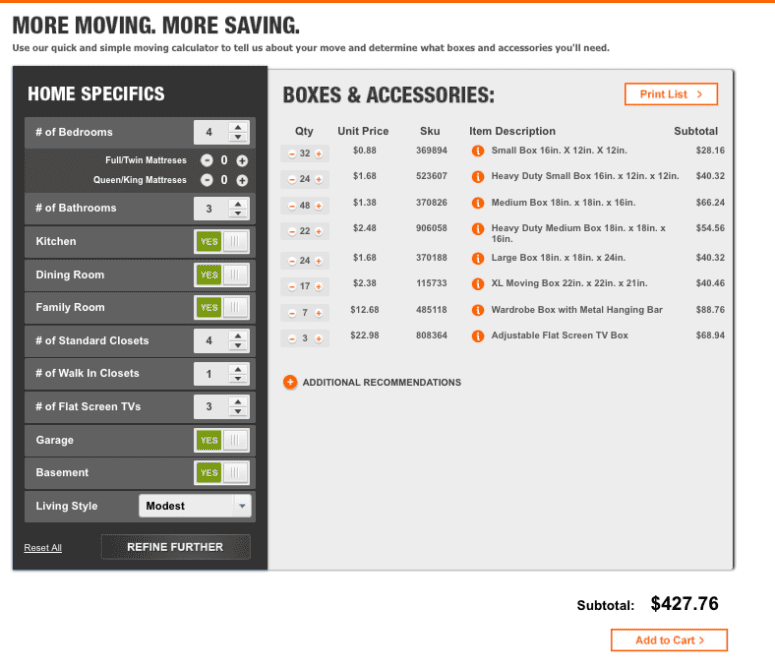This screenshot has width=775, height=670.
Task: Decrease quantity of Flat Screen TV Box
Action: point(292,338)
